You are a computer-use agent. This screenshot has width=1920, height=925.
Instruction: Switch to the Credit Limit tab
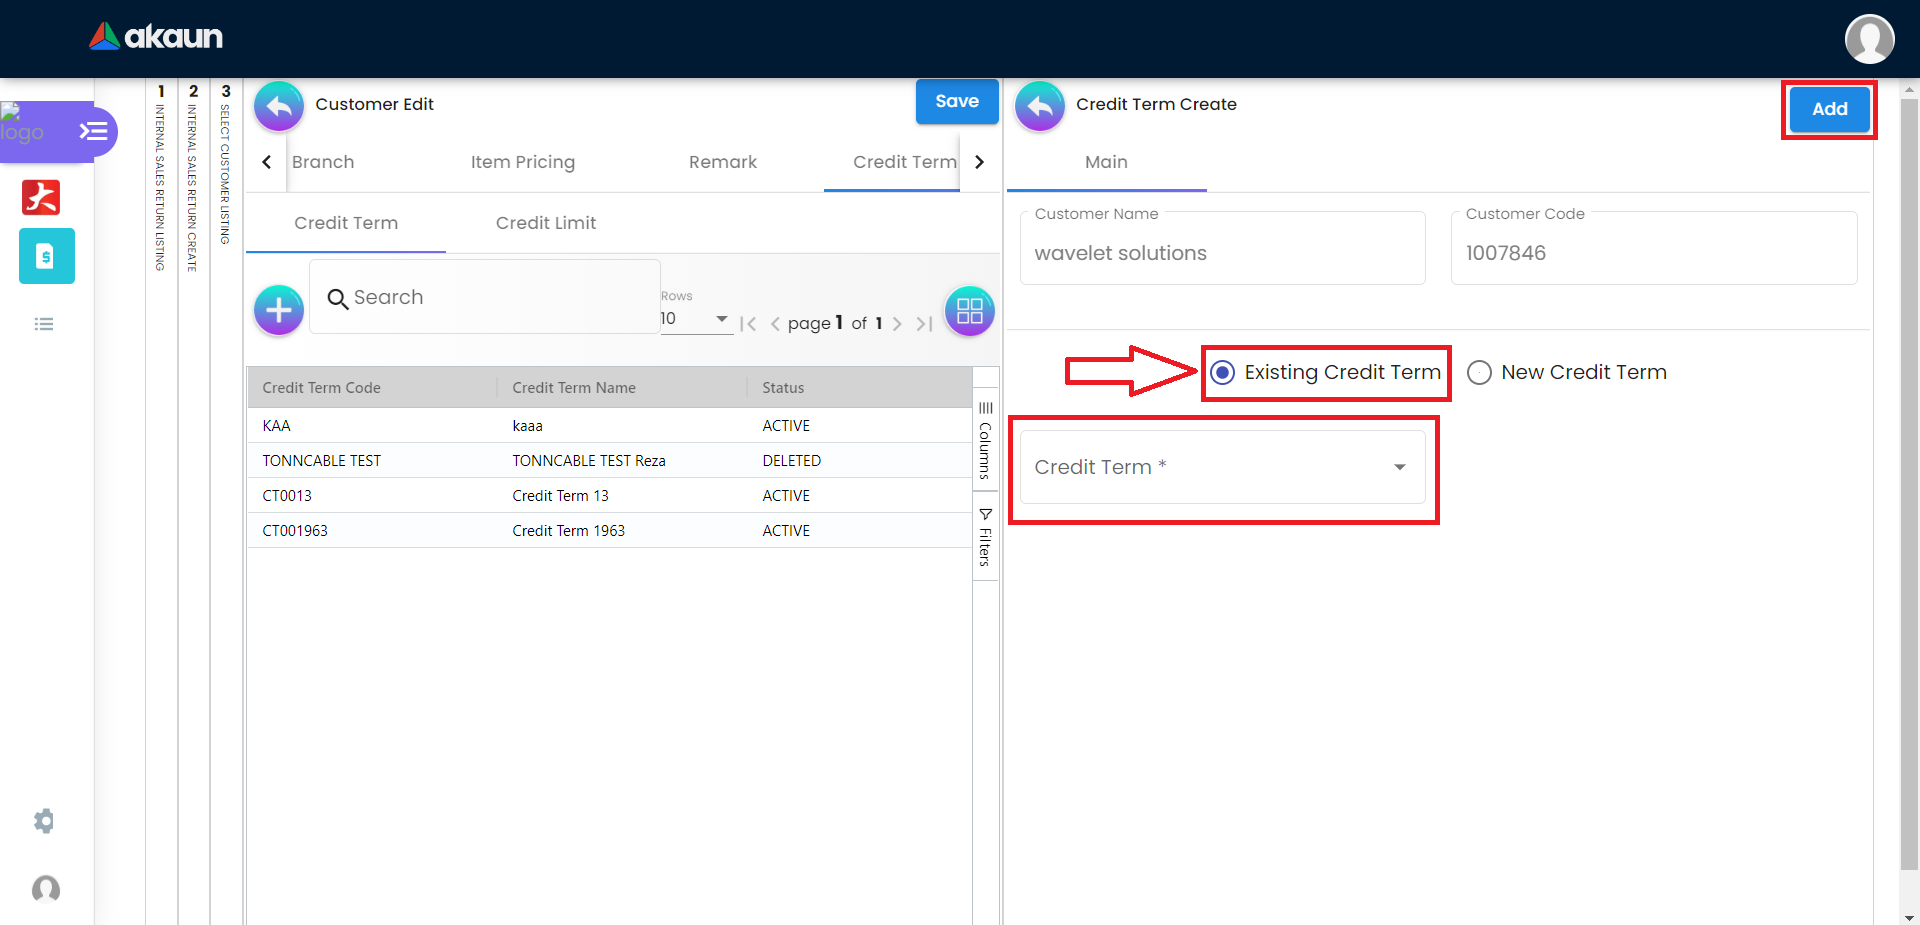(545, 223)
